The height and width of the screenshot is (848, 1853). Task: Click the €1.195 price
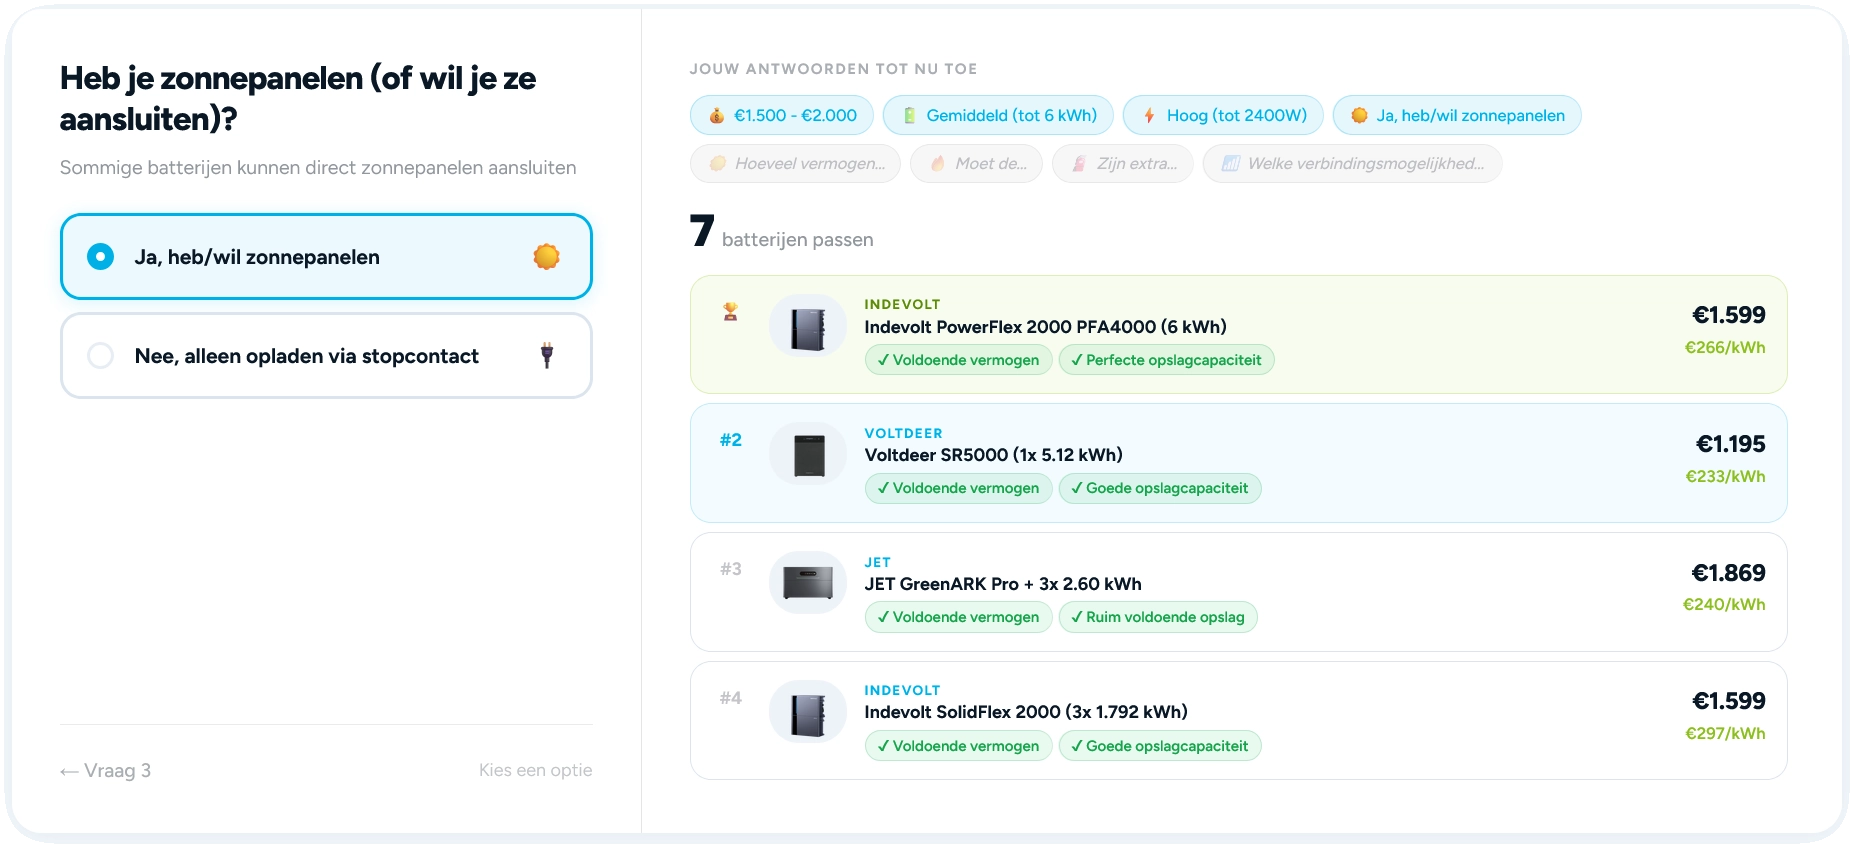tap(1730, 444)
